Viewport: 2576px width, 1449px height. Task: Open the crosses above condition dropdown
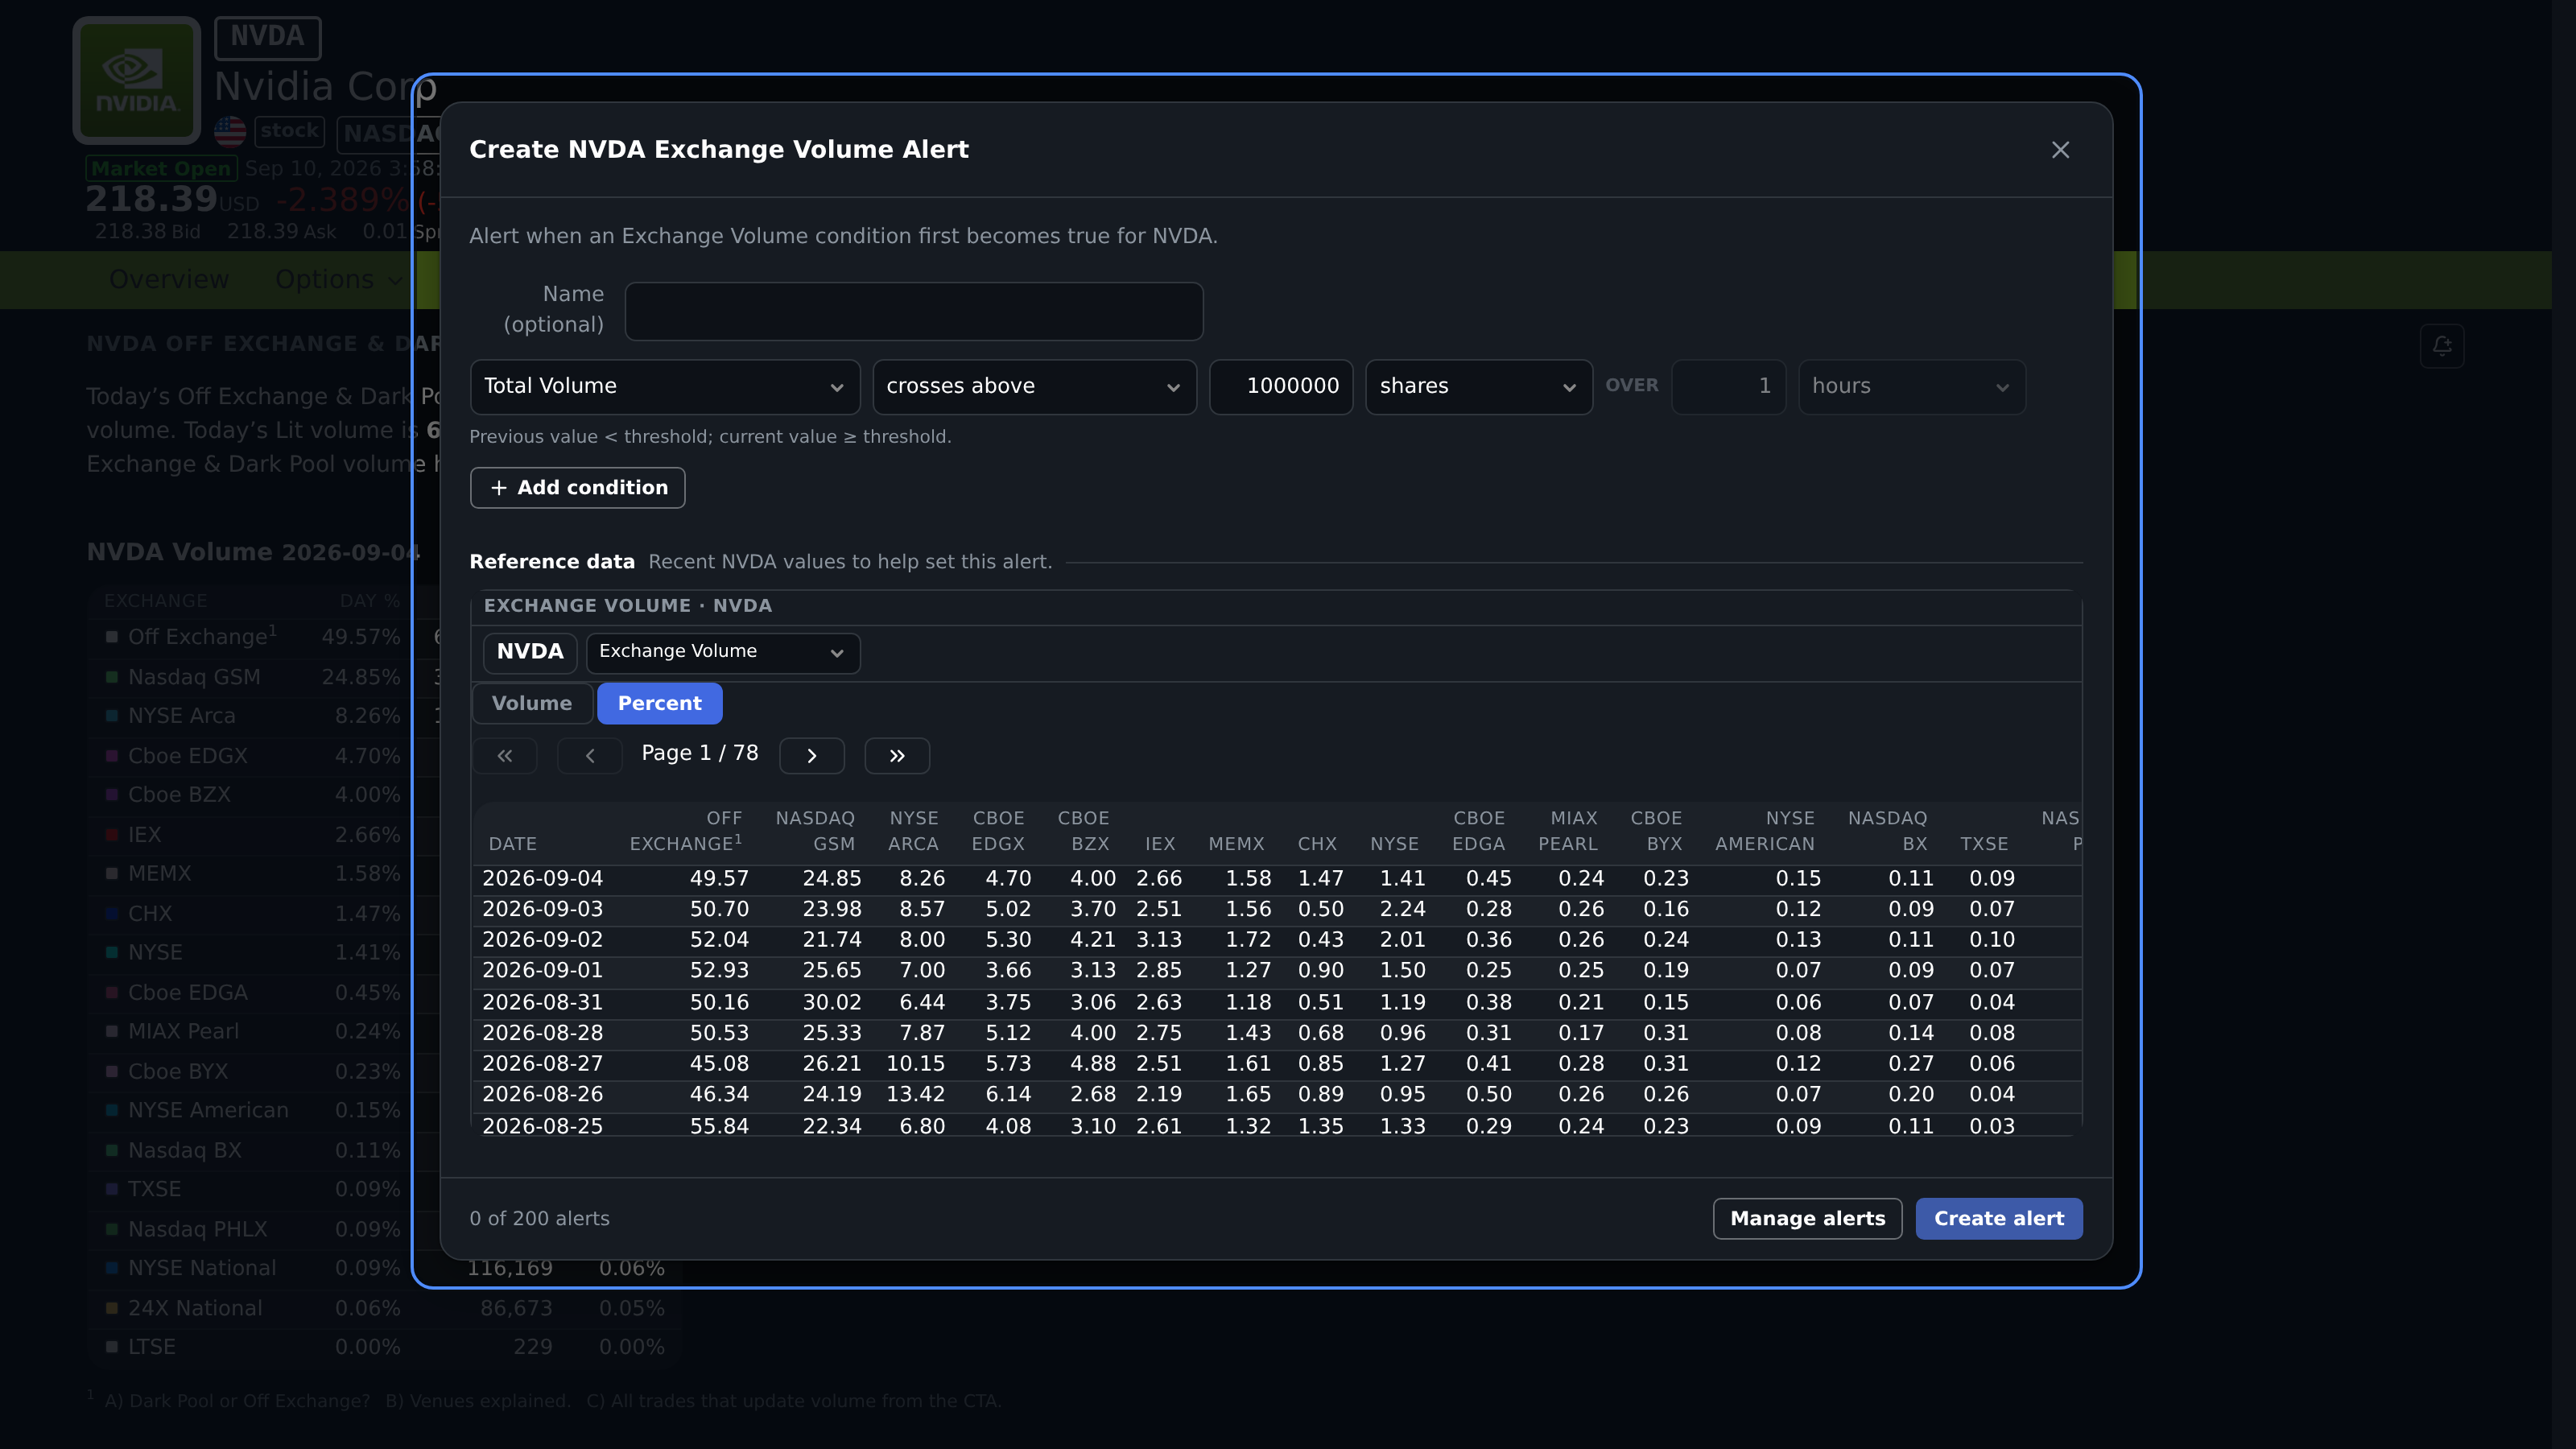[1034, 387]
